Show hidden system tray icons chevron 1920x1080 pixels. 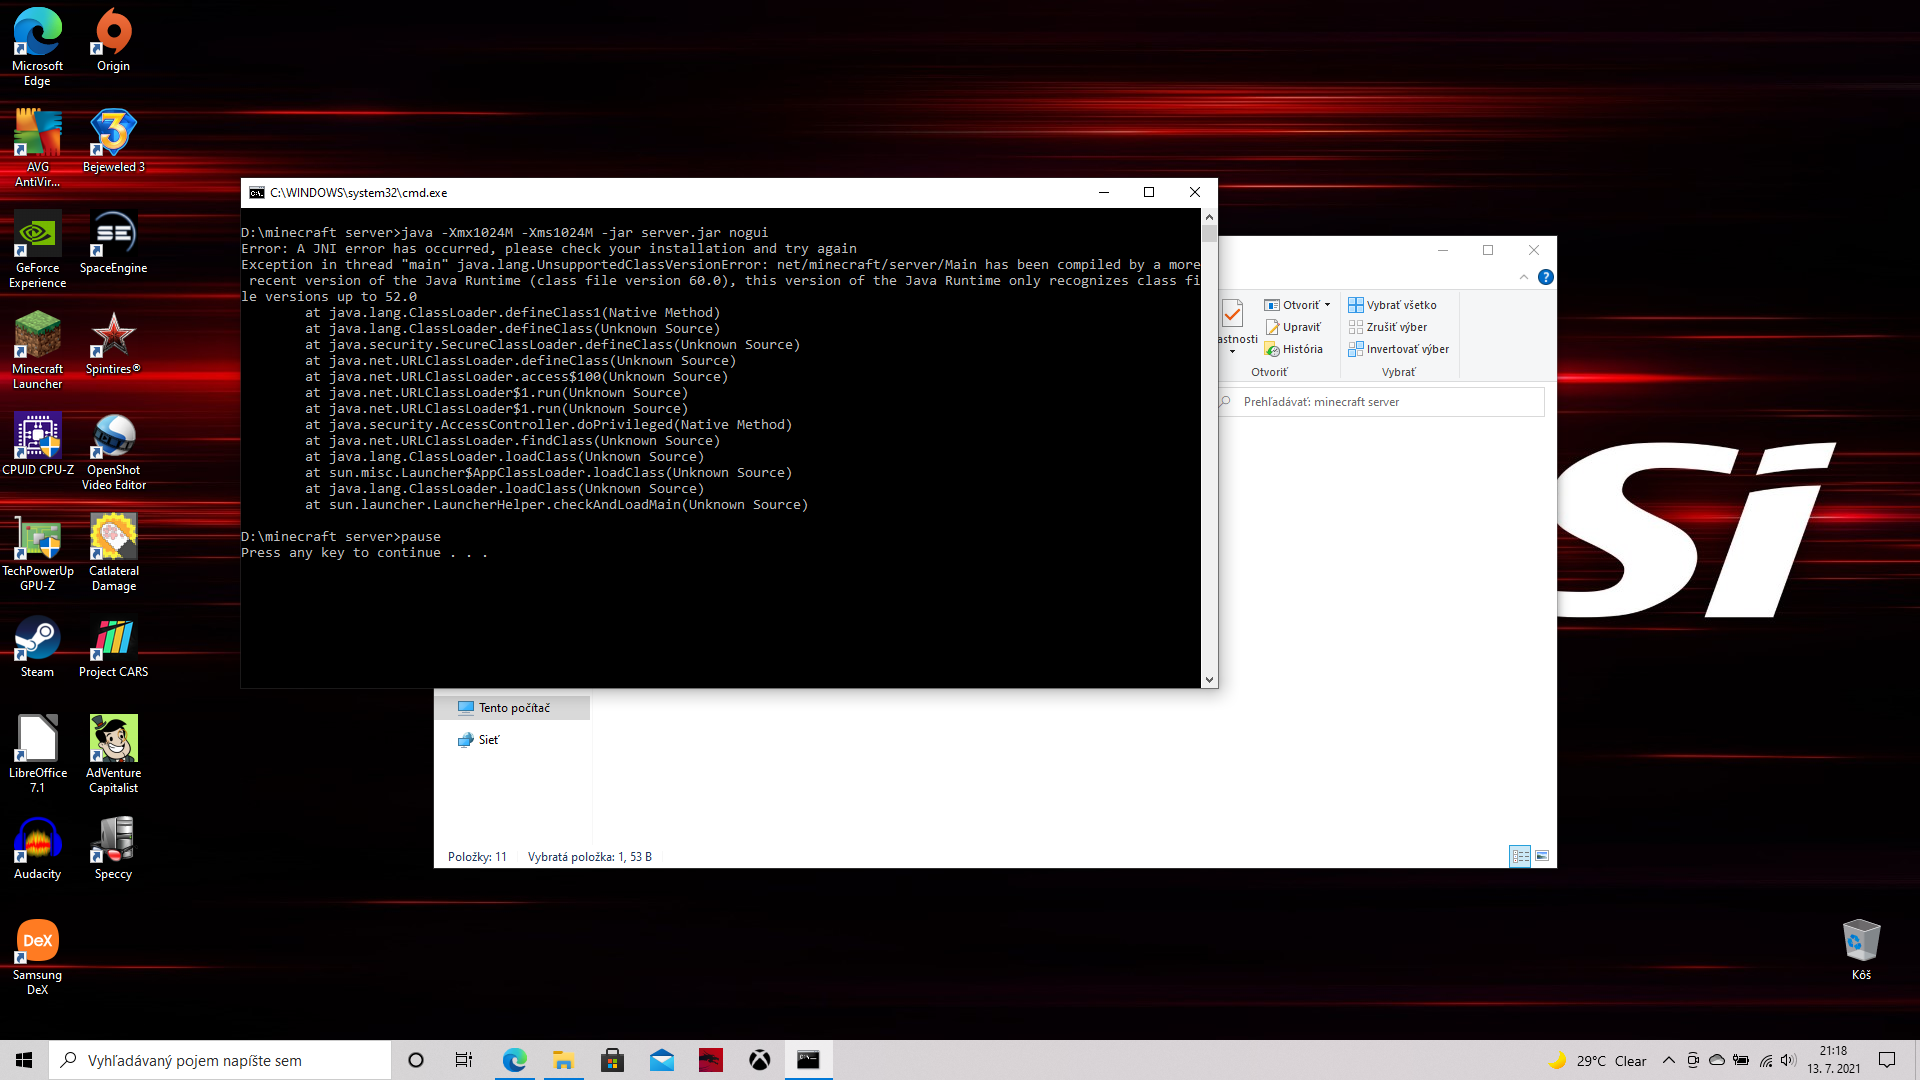click(x=1668, y=1060)
